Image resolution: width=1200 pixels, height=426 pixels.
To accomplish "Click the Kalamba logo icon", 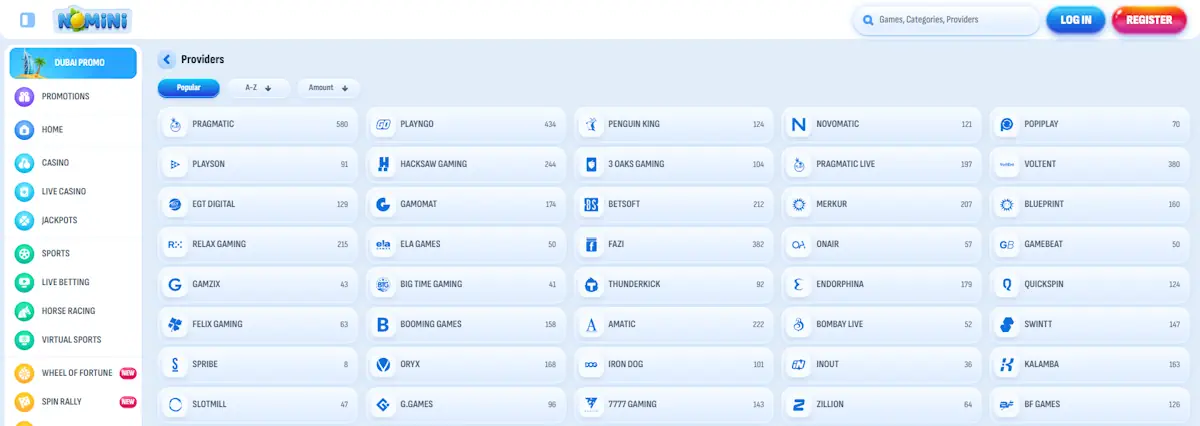I will click(x=1006, y=365).
